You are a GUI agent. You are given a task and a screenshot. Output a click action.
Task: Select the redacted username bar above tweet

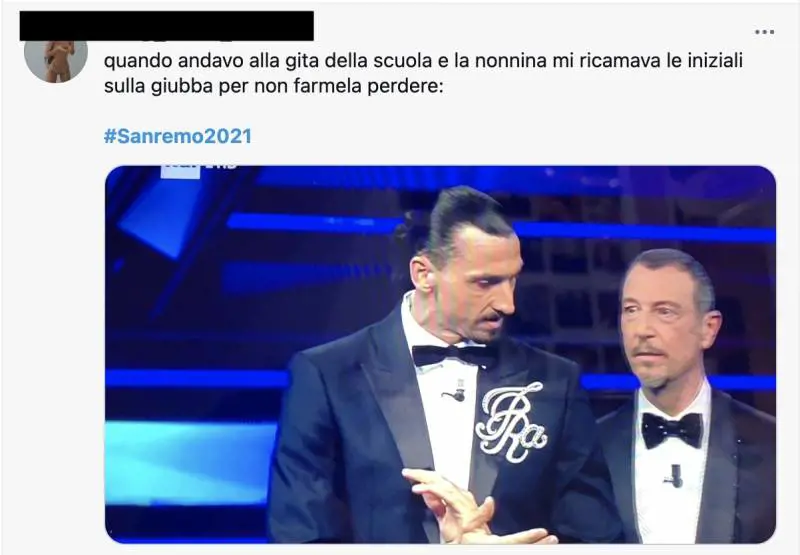pos(166,26)
